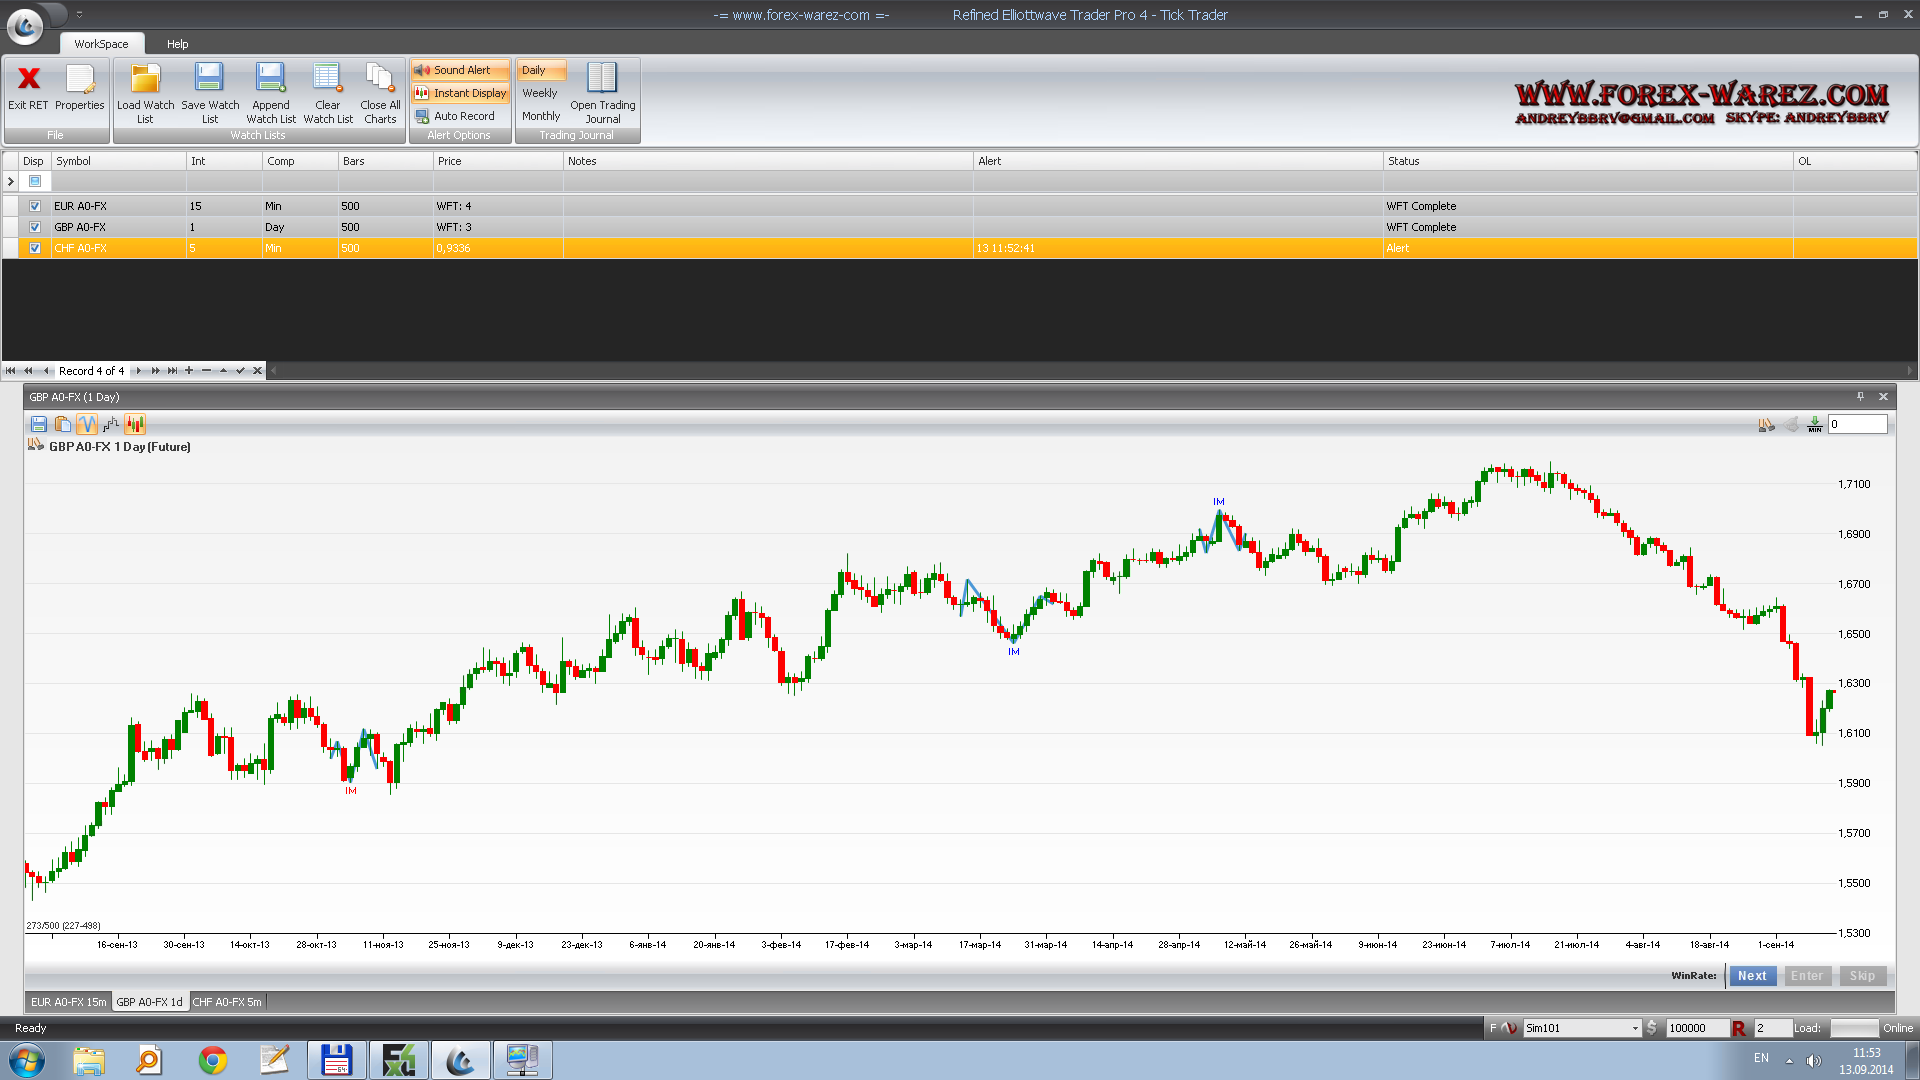Toggle the candlestick chart style icon

135,424
